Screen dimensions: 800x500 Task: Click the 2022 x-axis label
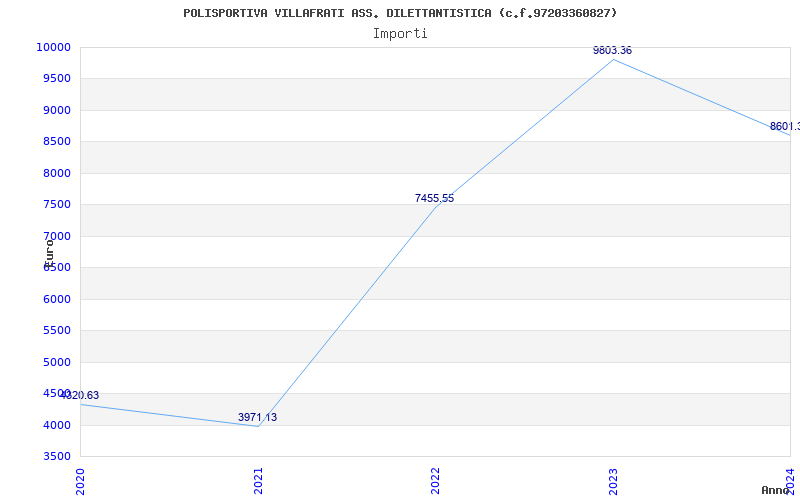[435, 481]
